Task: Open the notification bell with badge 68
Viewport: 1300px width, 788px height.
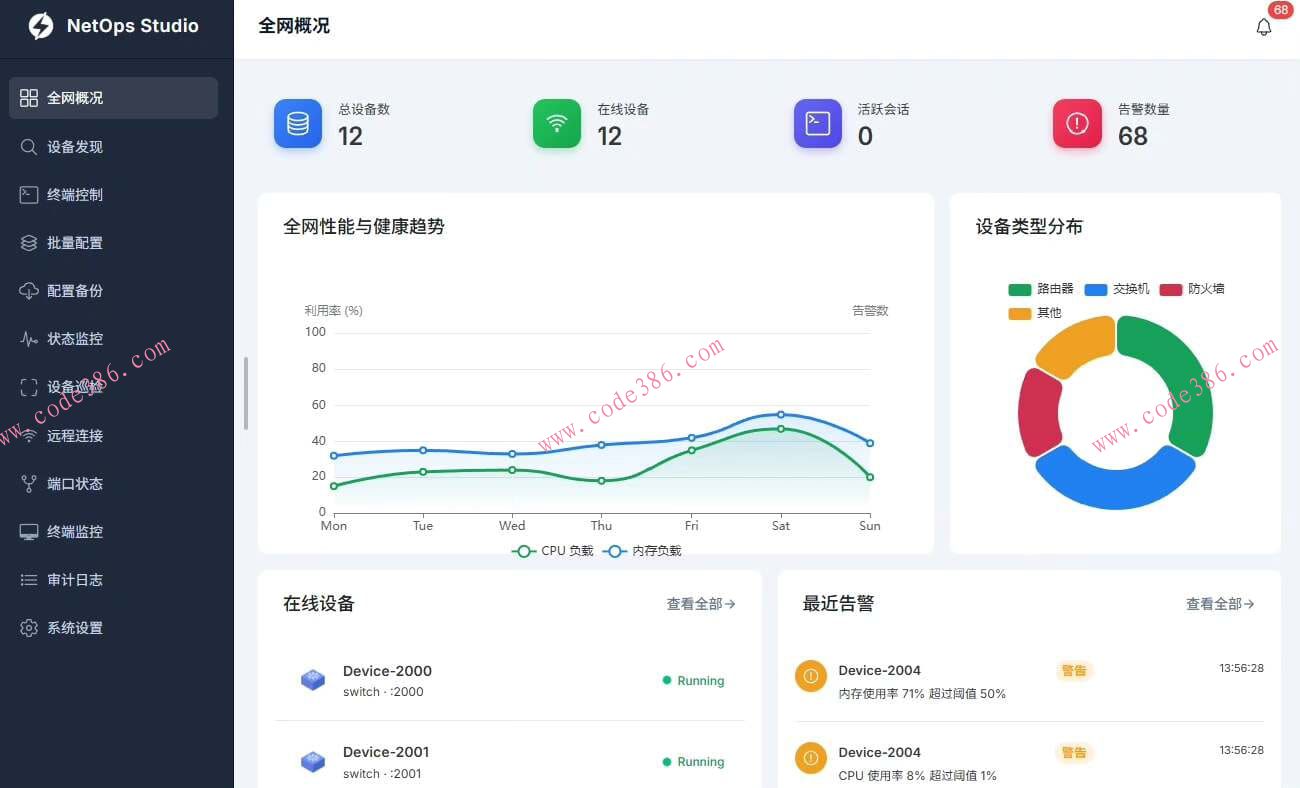Action: (1264, 27)
